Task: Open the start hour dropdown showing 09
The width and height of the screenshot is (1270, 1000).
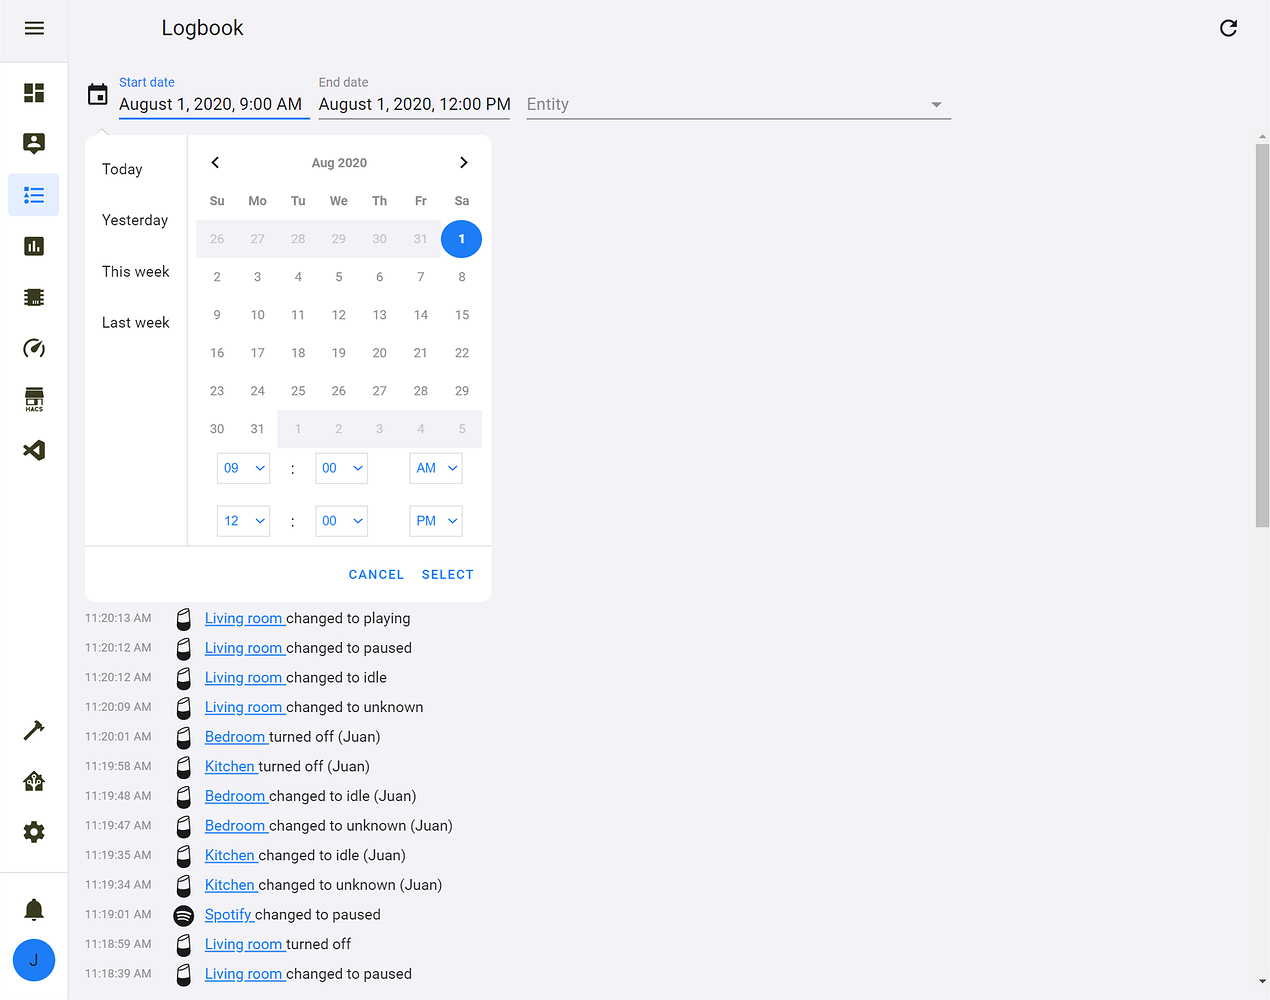Action: (243, 467)
